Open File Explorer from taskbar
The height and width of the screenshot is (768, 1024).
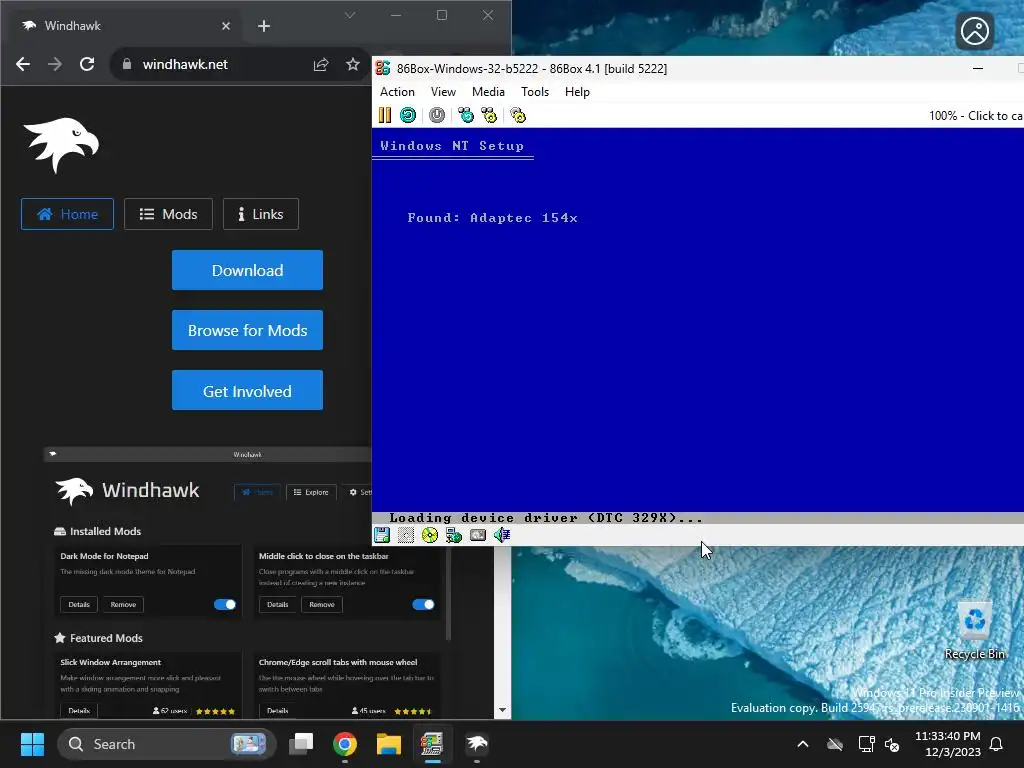click(389, 744)
